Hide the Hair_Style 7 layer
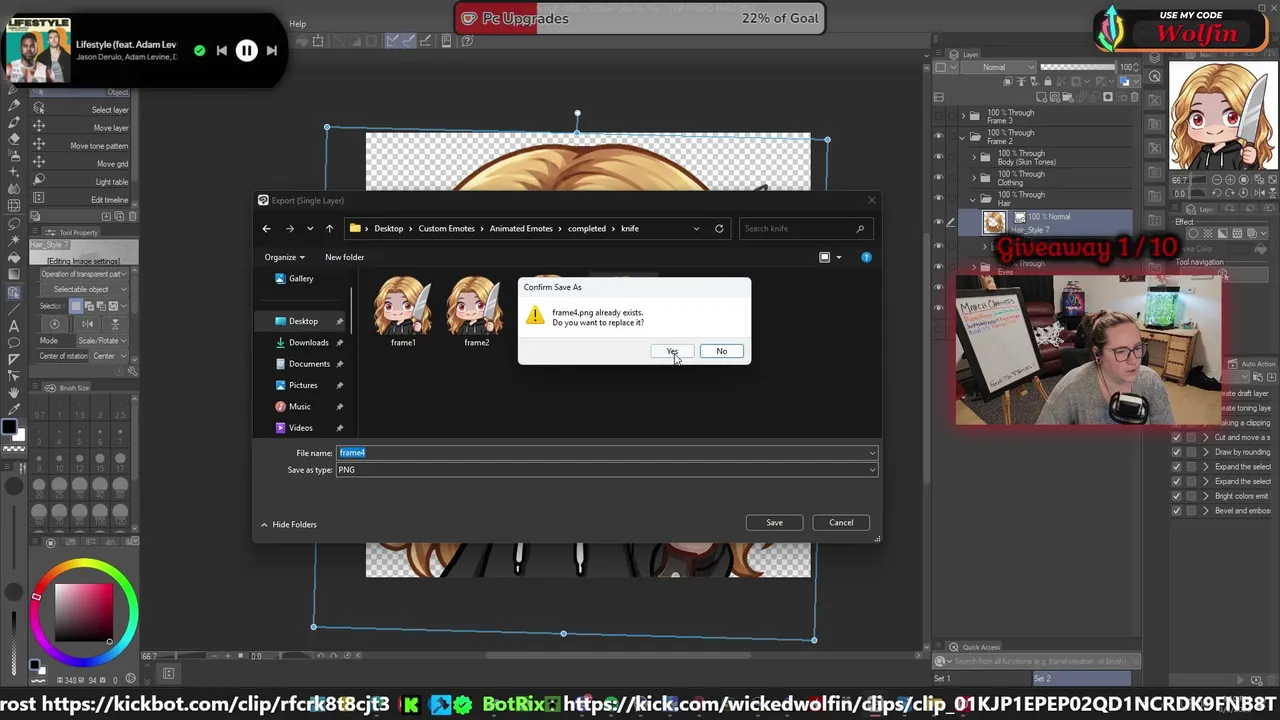 pyautogui.click(x=938, y=221)
